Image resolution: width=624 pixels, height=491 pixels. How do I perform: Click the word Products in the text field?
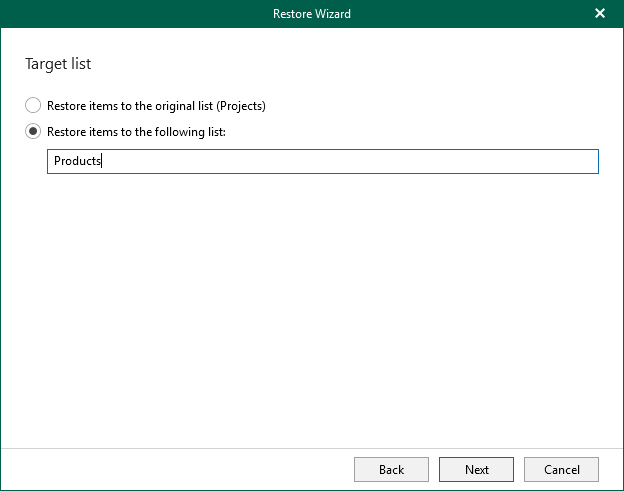click(x=78, y=161)
